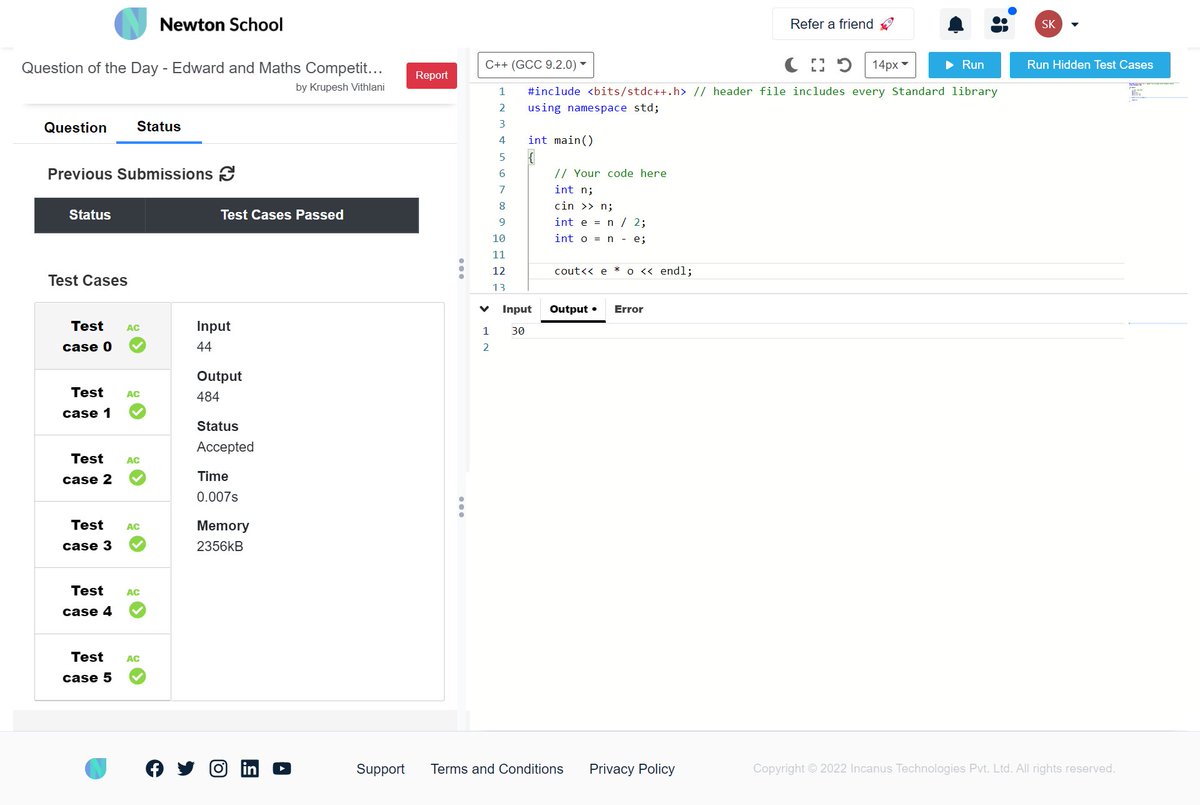This screenshot has width=1200, height=805.
Task: Click the Input value 44
Action: coord(204,347)
